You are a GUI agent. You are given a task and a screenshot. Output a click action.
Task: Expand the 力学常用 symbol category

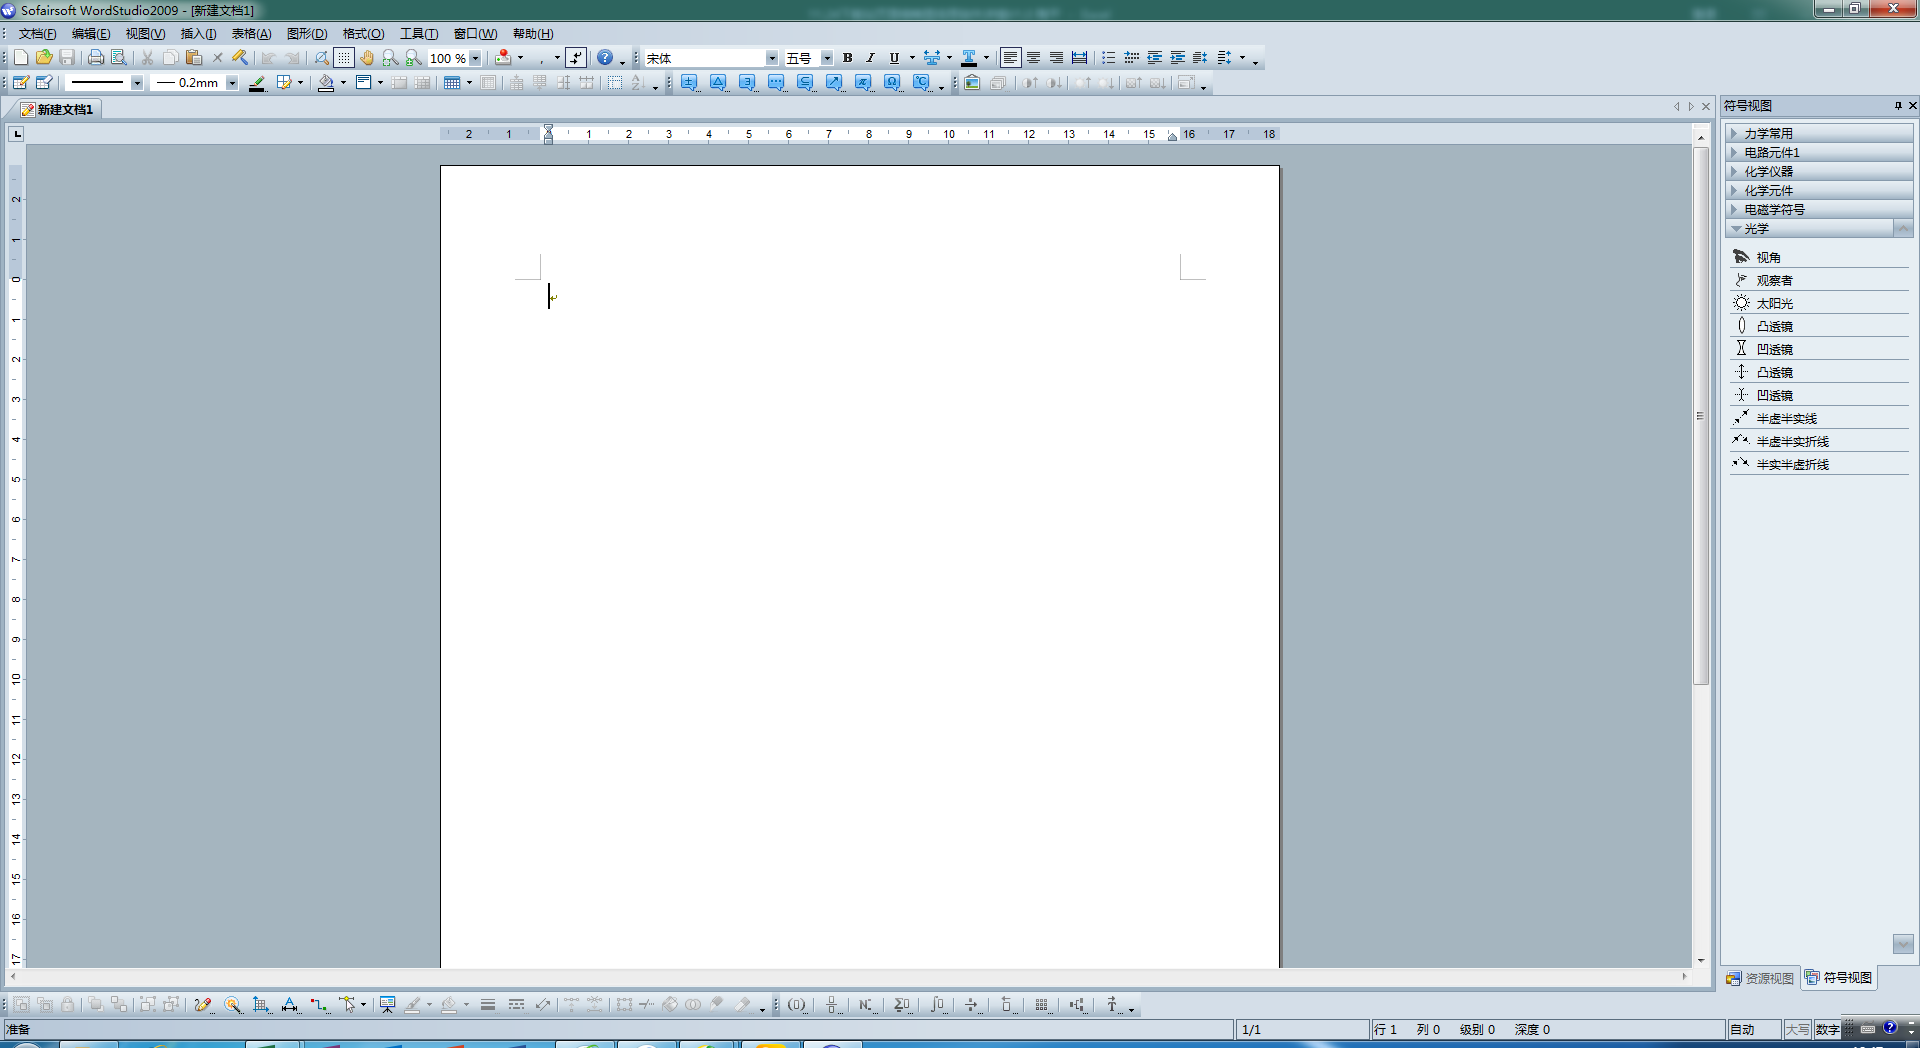1820,133
